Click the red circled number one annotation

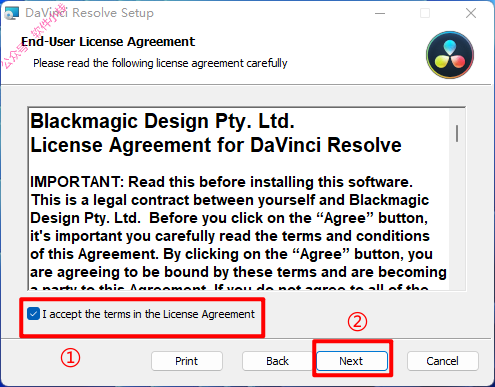pyautogui.click(x=70, y=358)
